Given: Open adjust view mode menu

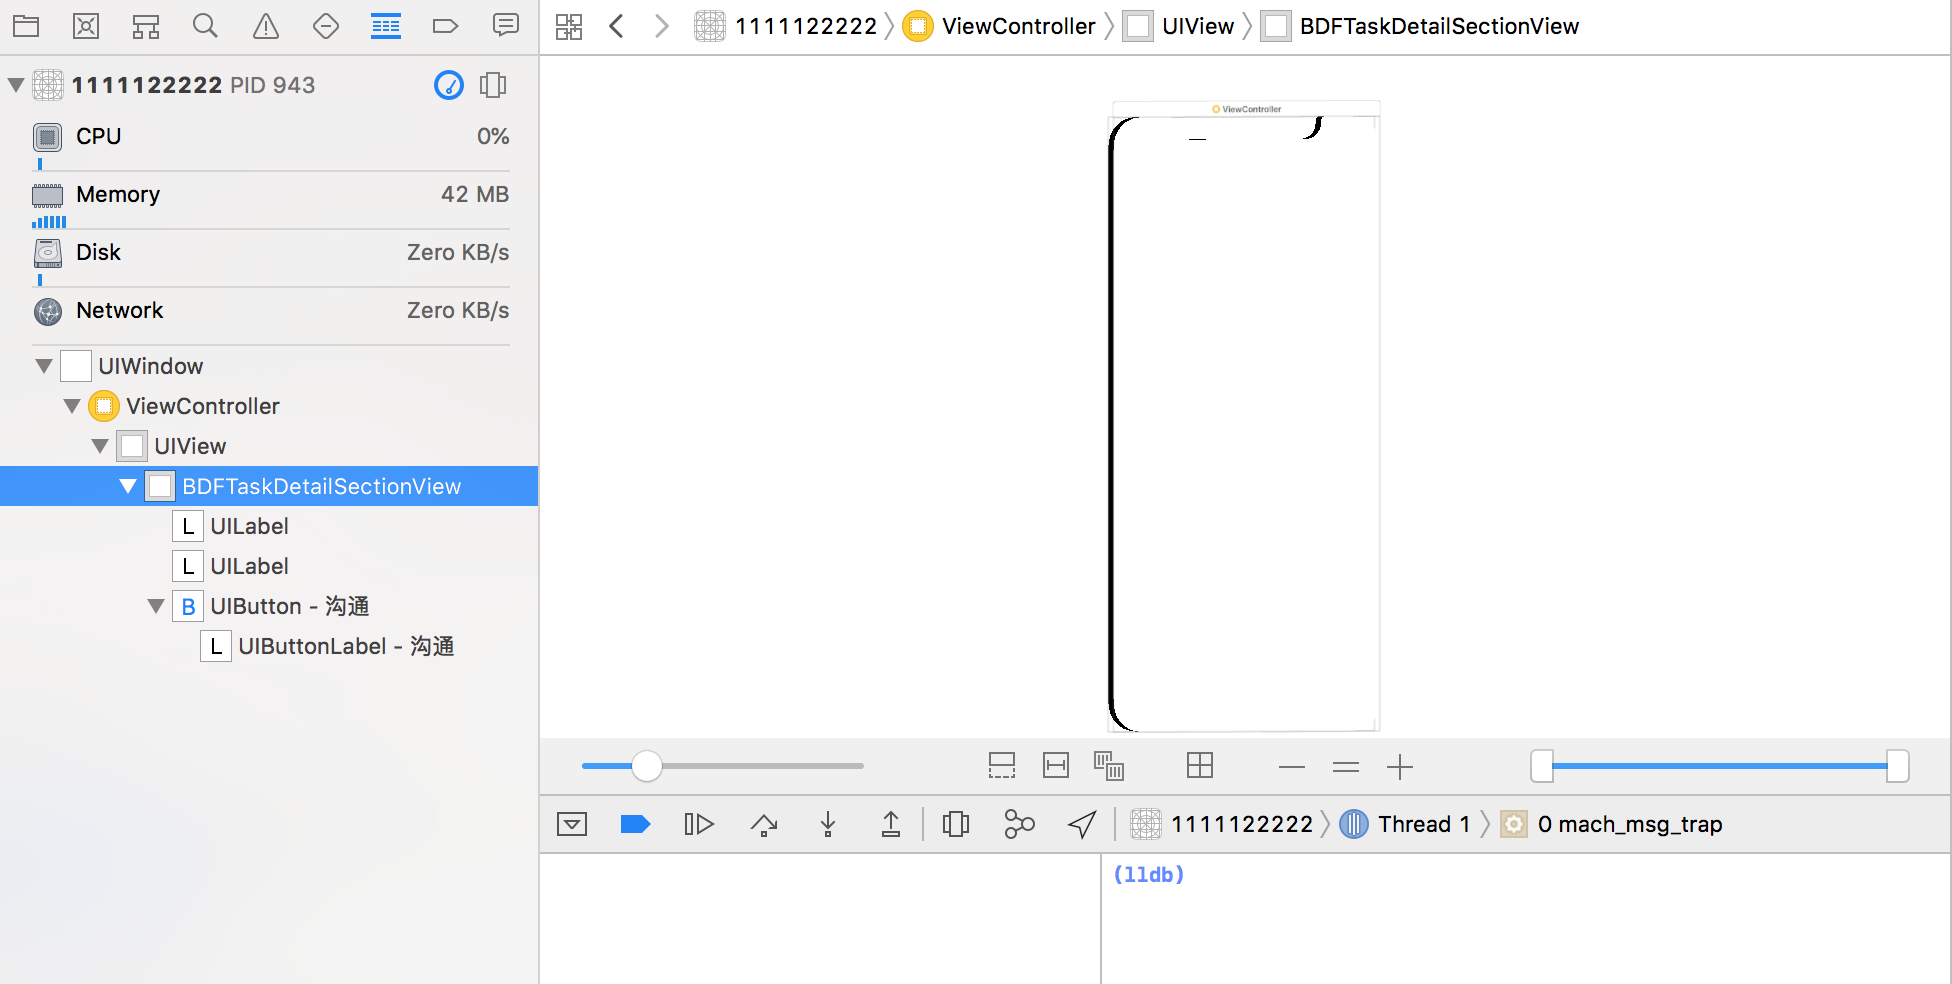Looking at the screenshot, I should (1109, 766).
